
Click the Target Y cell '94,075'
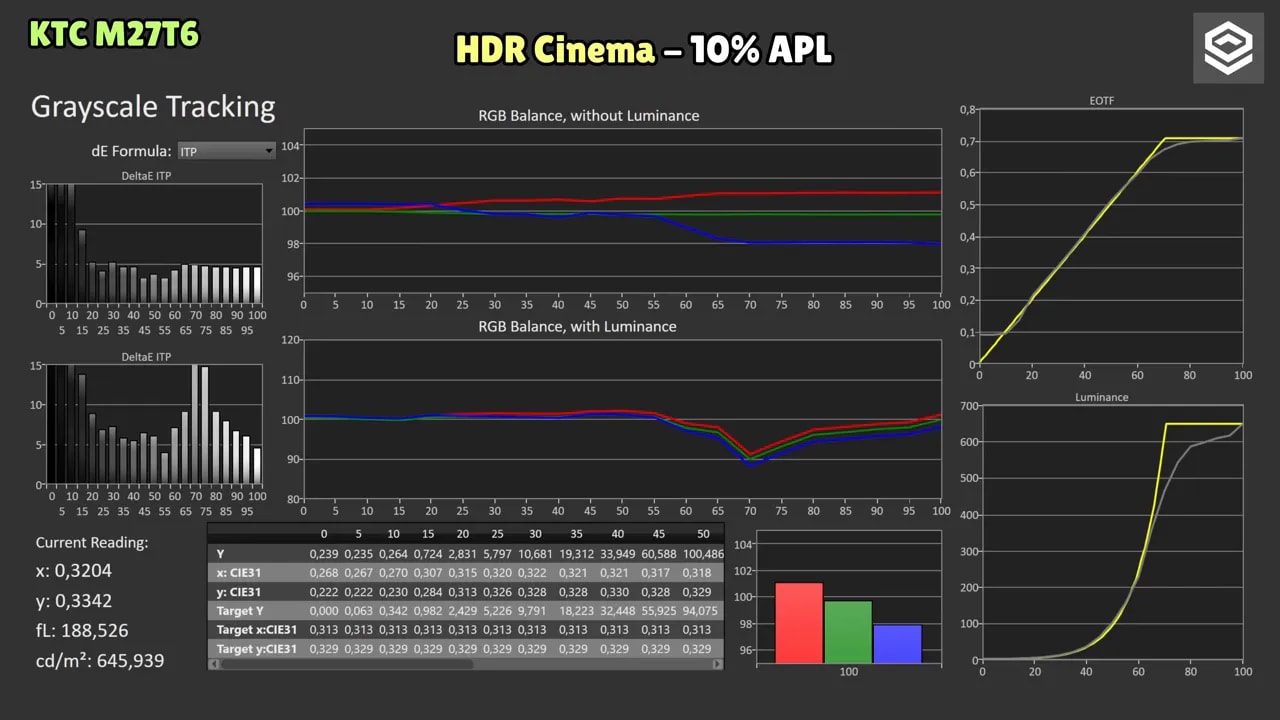(x=700, y=611)
